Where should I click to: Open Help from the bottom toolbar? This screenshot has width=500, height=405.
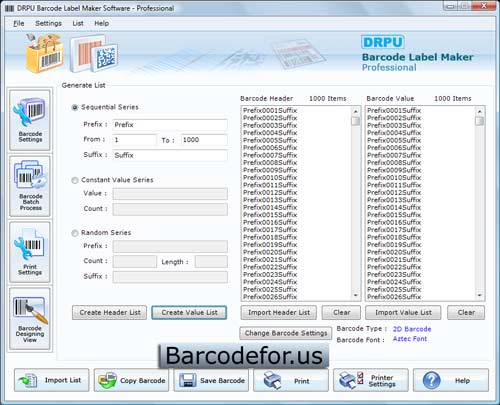tap(451, 380)
